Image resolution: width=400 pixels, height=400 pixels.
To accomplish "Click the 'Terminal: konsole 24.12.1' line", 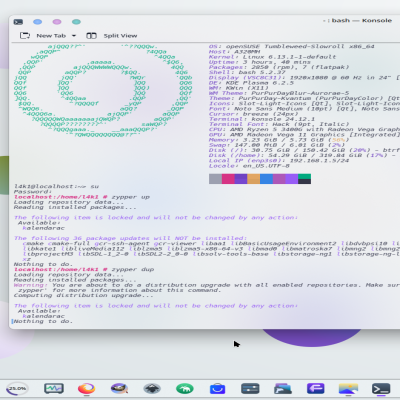I will tap(262, 119).
